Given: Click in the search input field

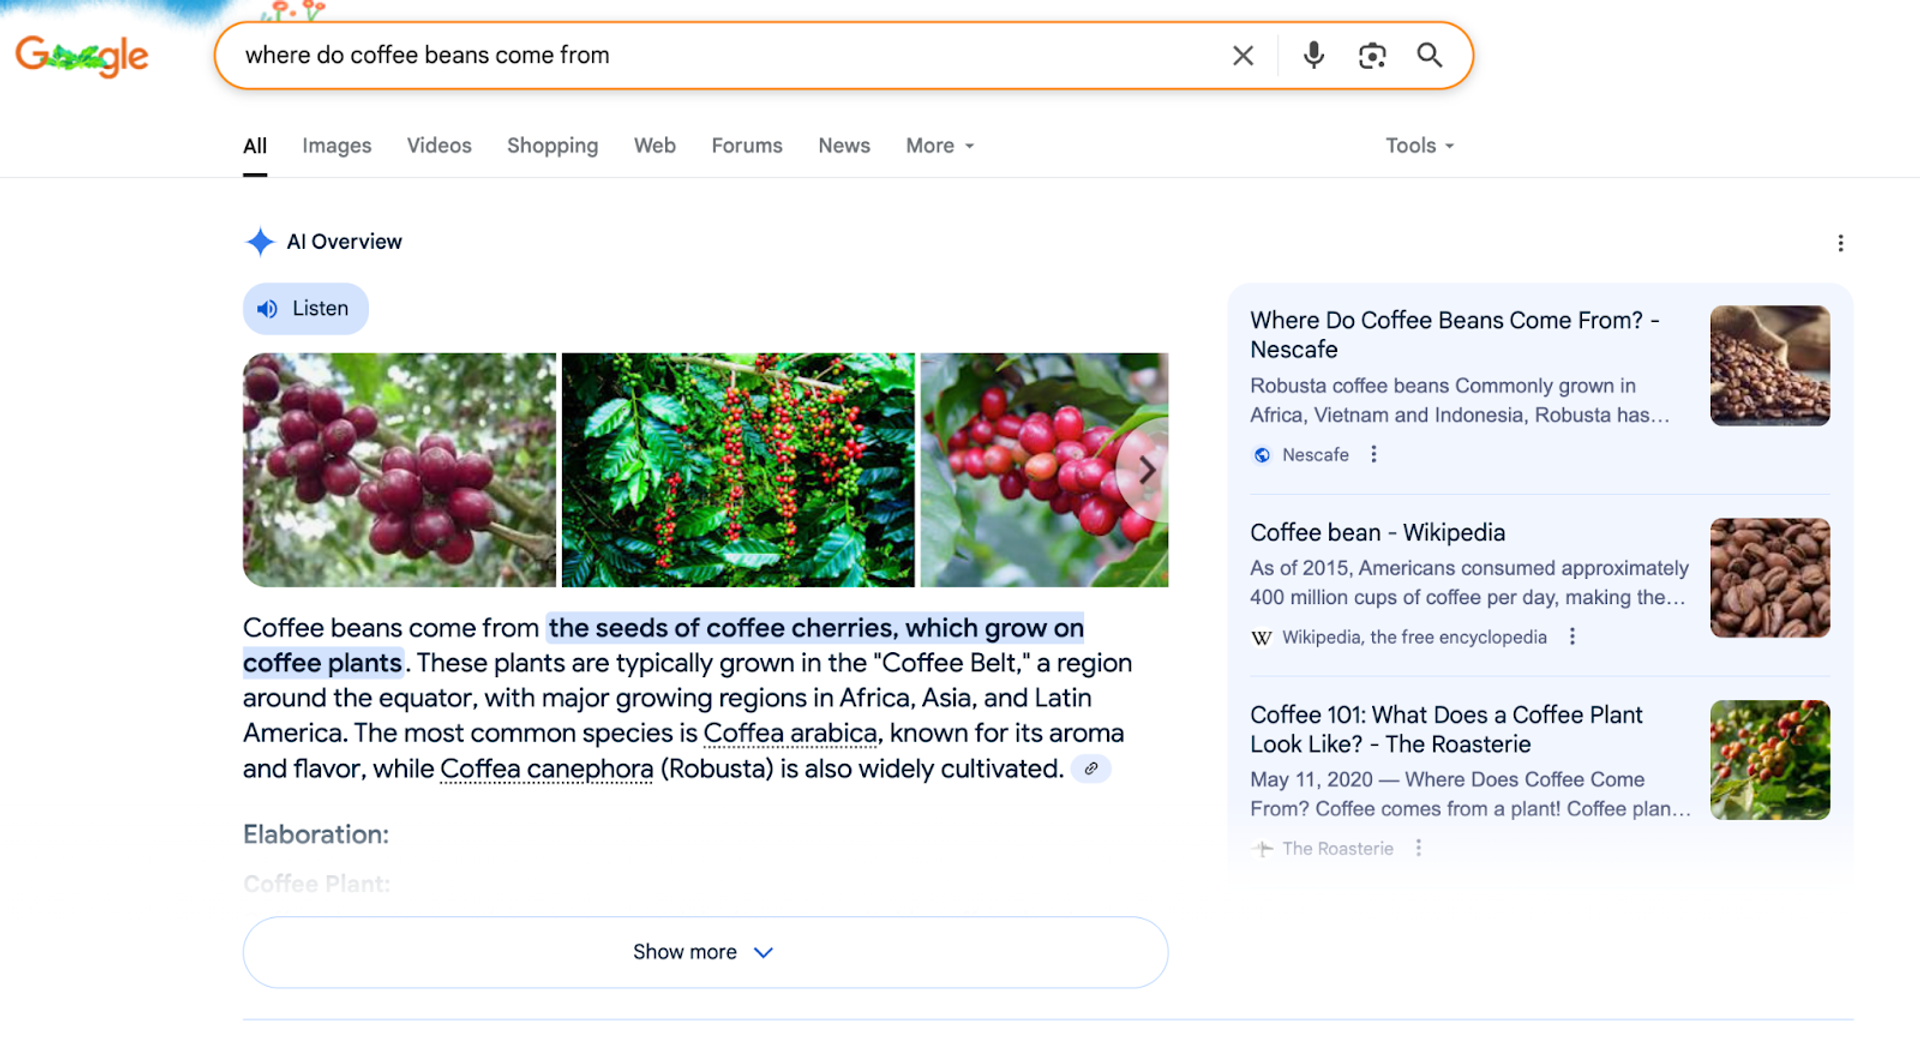Looking at the screenshot, I should click(730, 56).
